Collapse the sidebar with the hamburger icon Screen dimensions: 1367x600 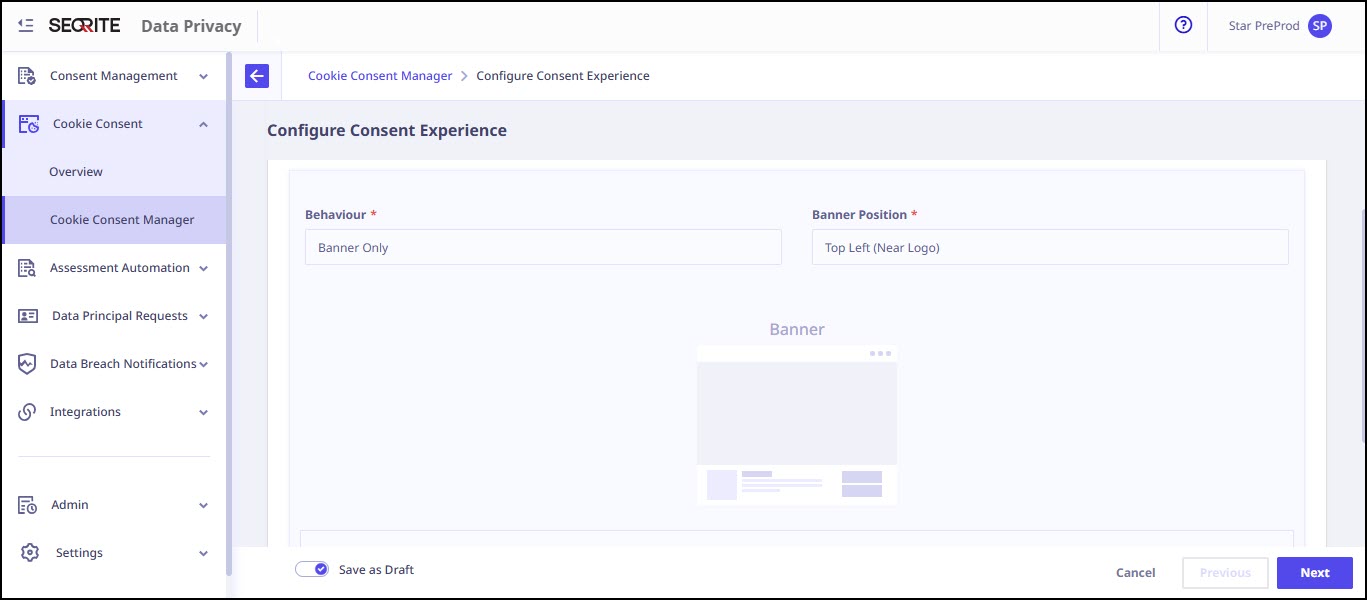[x=26, y=26]
